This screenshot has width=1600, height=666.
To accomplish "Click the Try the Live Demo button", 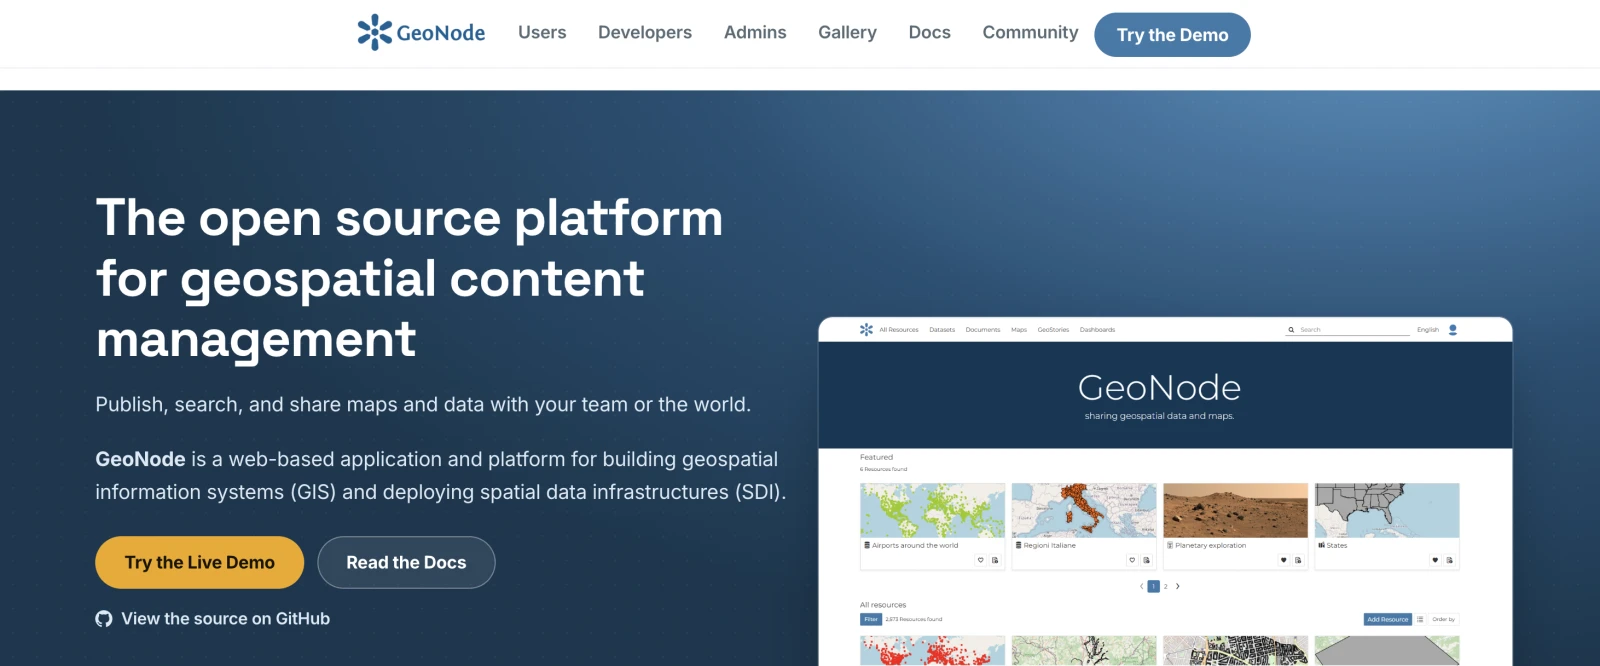I will (x=199, y=562).
